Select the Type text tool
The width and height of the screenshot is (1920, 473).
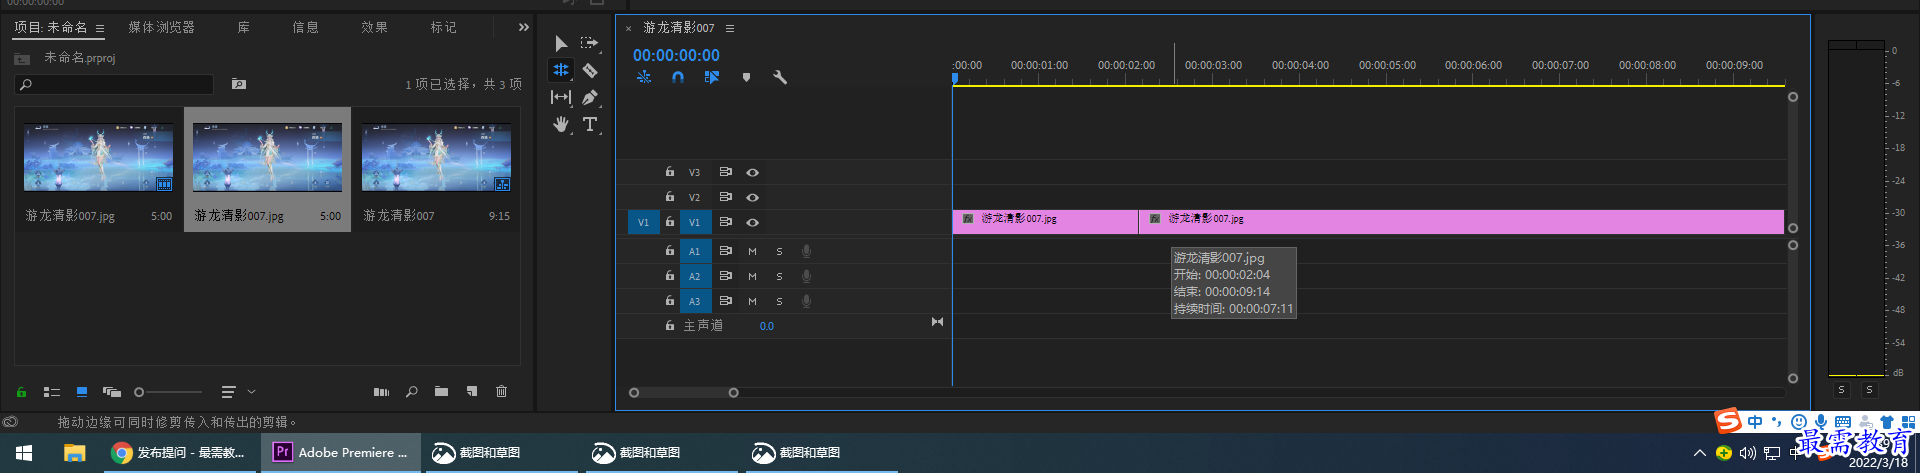pos(590,124)
